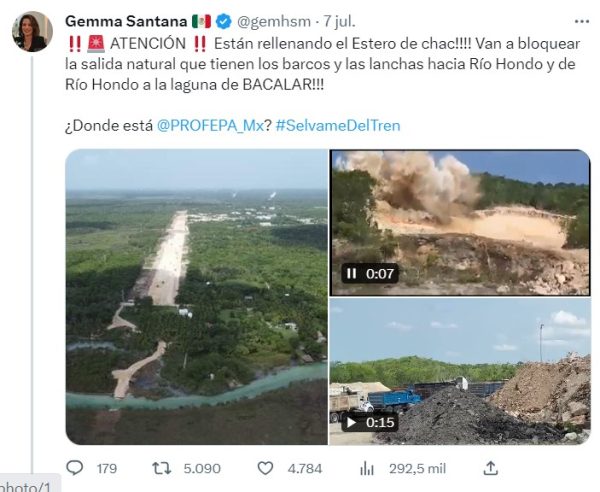Play the dump trucks video thumbnail
Image resolution: width=600 pixels, height=492 pixels.
tap(460, 372)
